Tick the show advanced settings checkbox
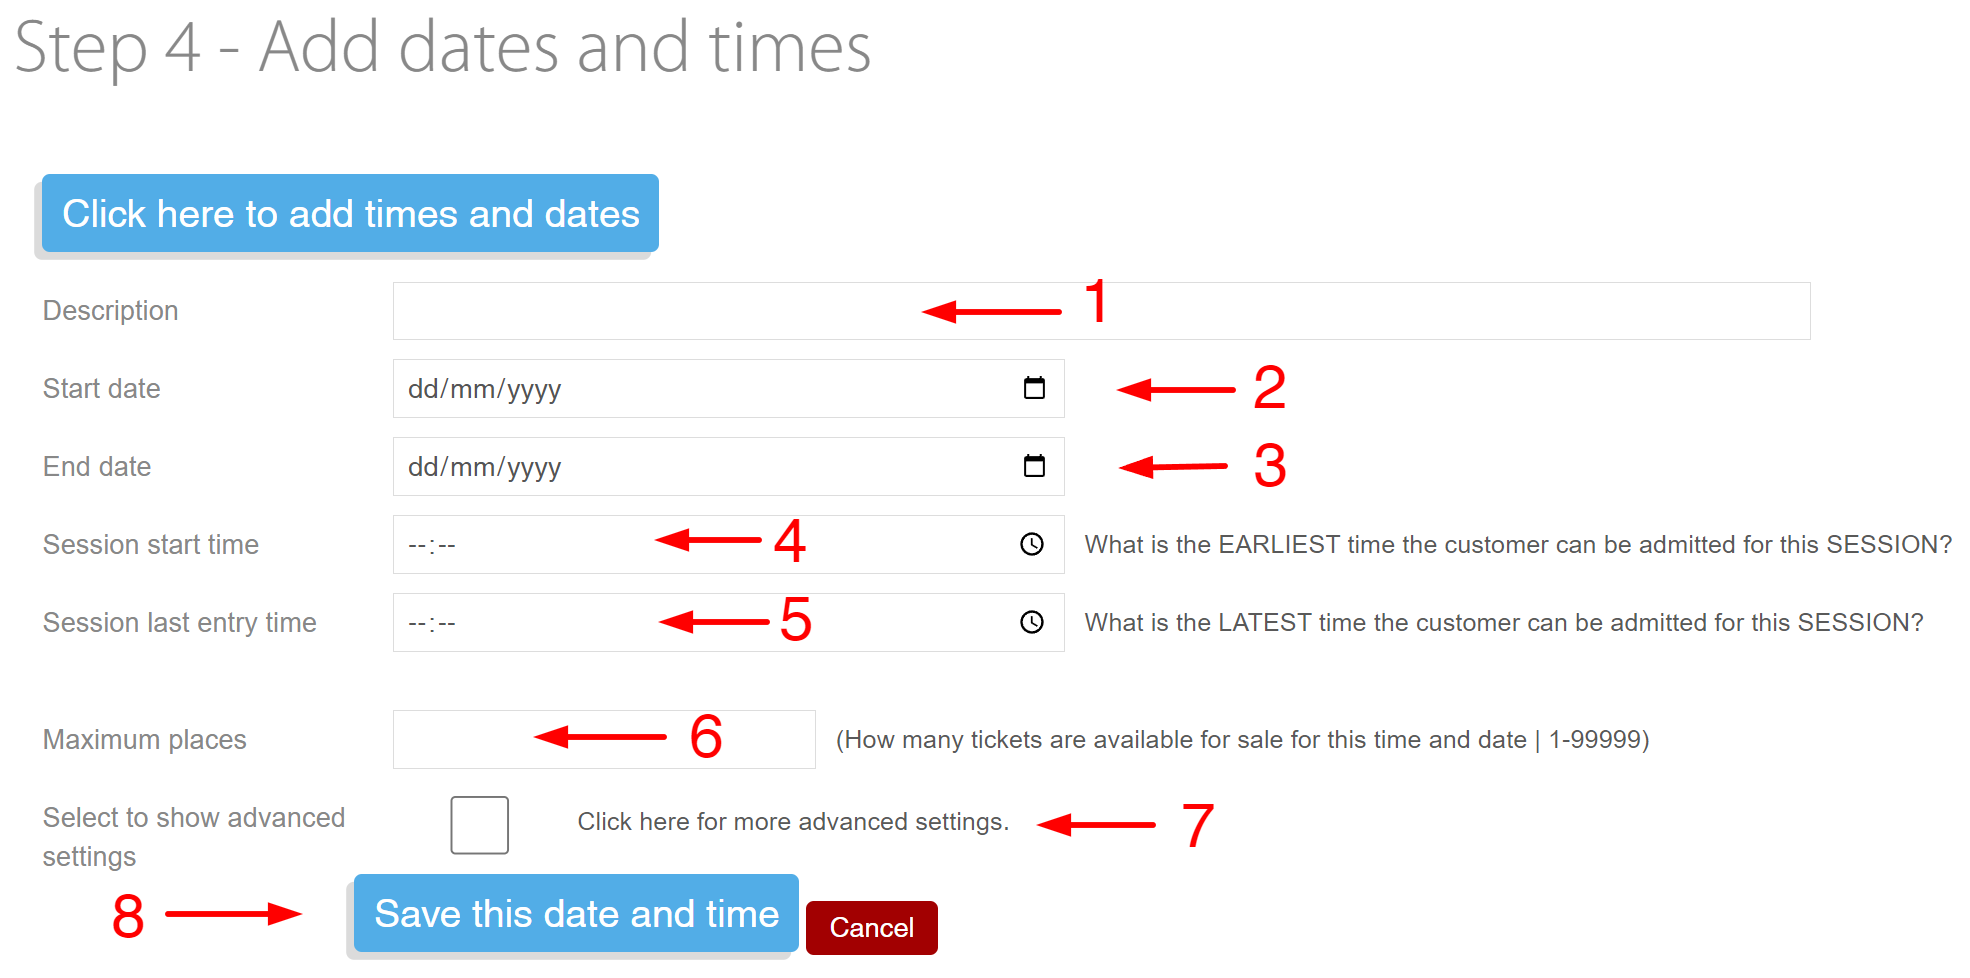Image resolution: width=1970 pixels, height=978 pixels. [x=479, y=825]
